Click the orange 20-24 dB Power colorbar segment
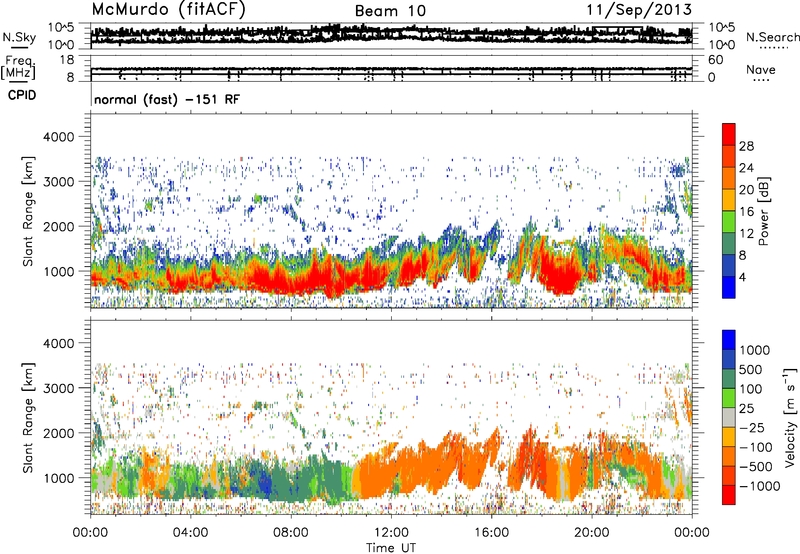The image size is (800, 554). click(729, 178)
